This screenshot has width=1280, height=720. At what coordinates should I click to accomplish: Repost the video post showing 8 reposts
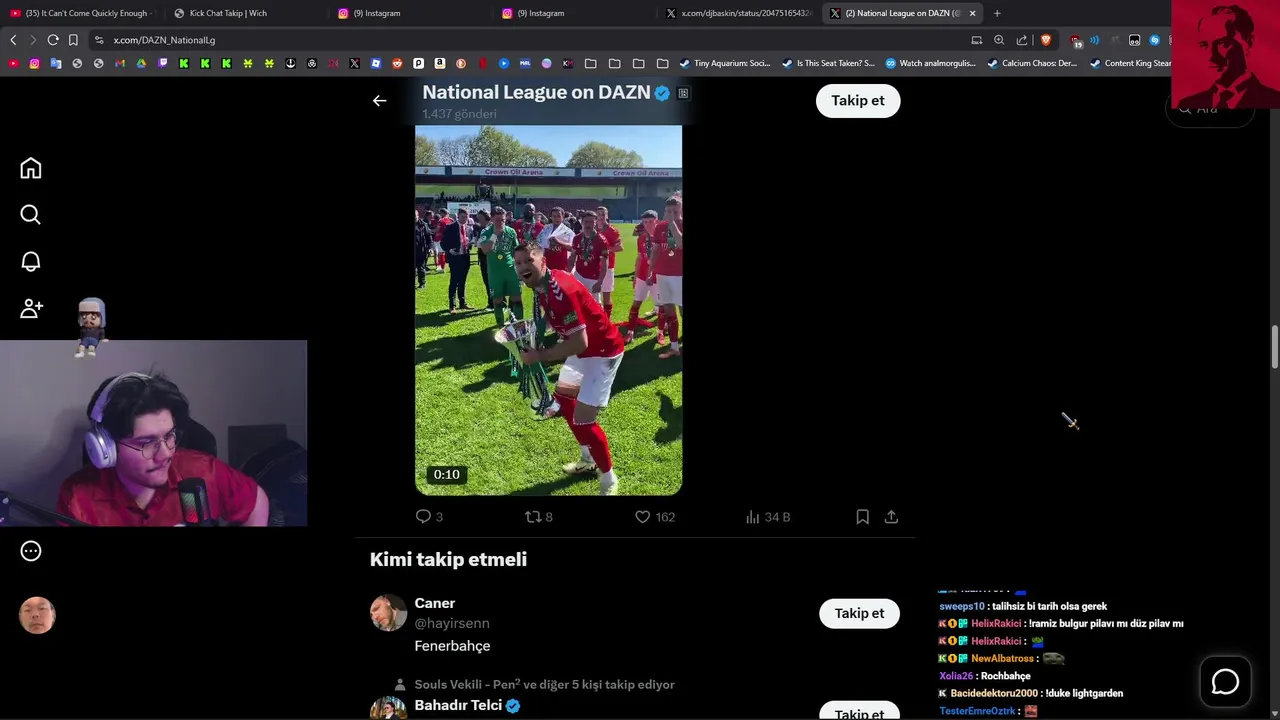(x=539, y=517)
